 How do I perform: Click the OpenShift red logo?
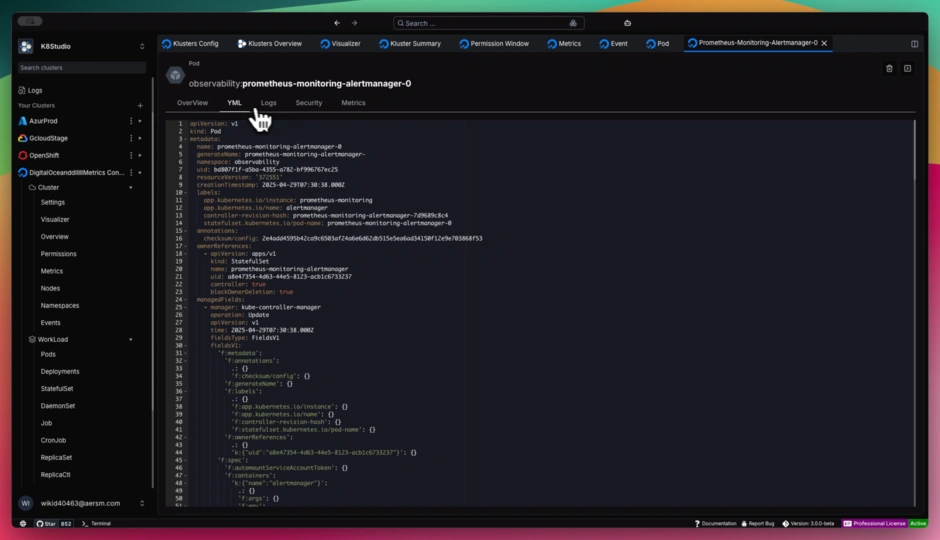[23, 155]
